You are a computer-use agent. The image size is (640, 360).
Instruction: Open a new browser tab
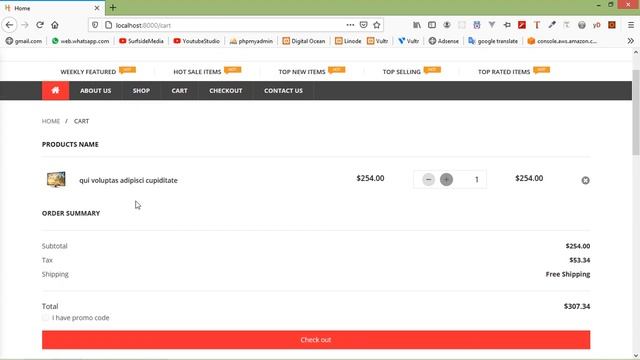[x=113, y=8]
